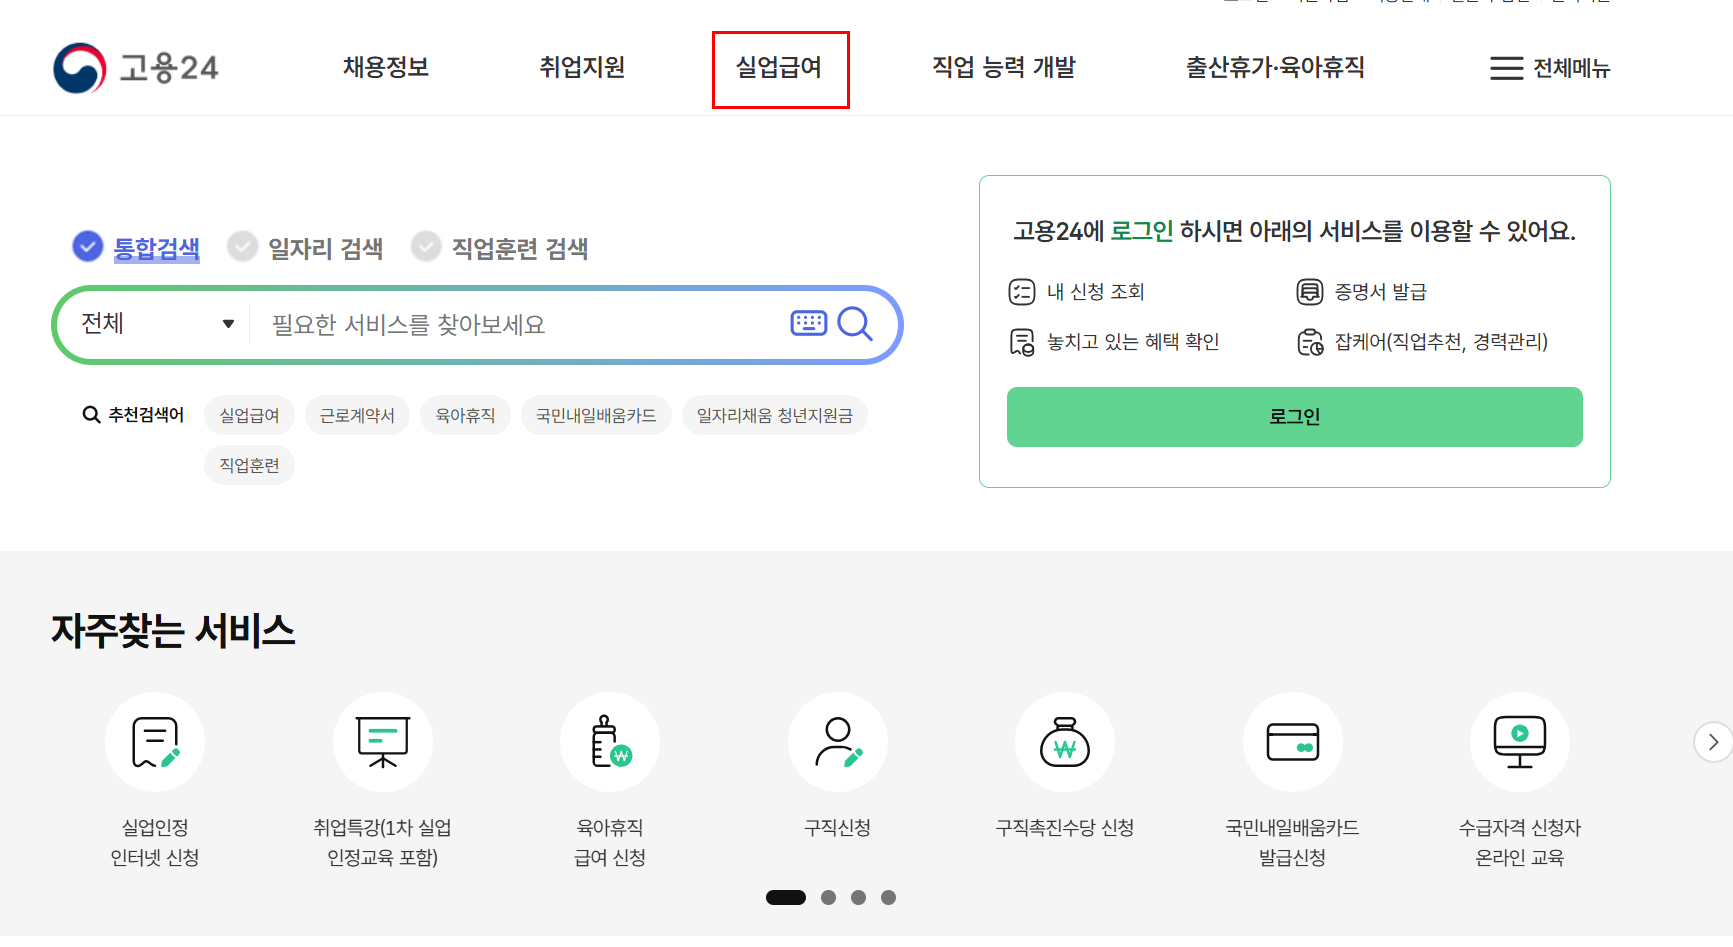
Task: Select the 출산휴가·육아휴직 menu item
Action: pyautogui.click(x=1275, y=67)
